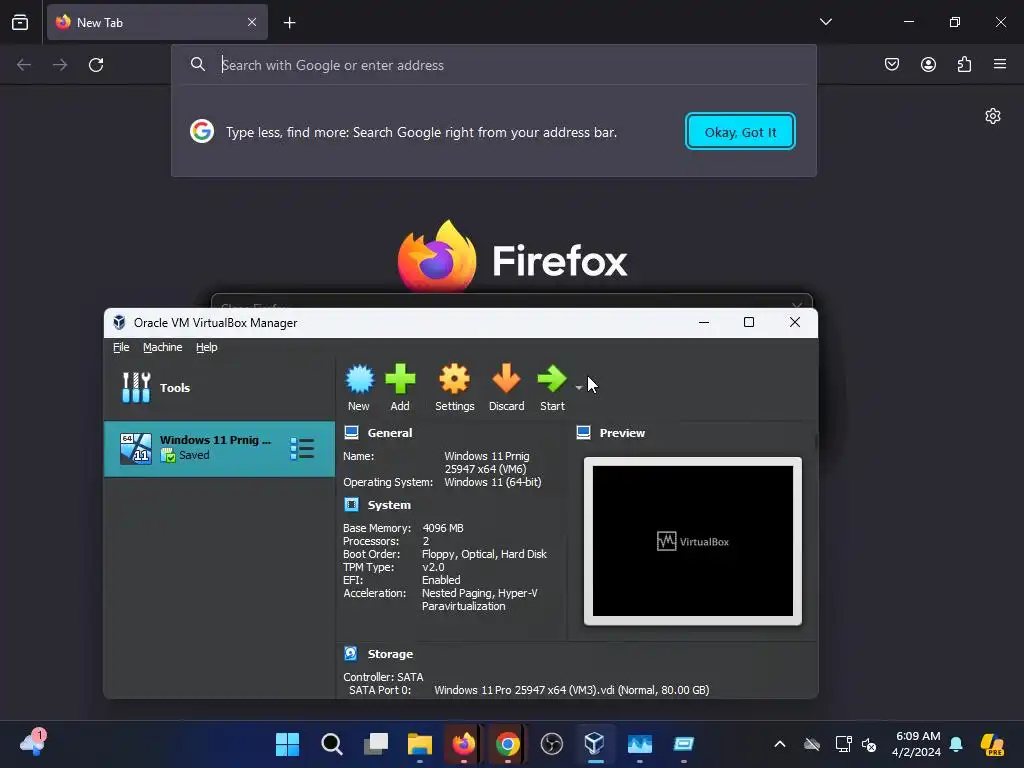Open Task View on the taskbar

pyautogui.click(x=376, y=744)
